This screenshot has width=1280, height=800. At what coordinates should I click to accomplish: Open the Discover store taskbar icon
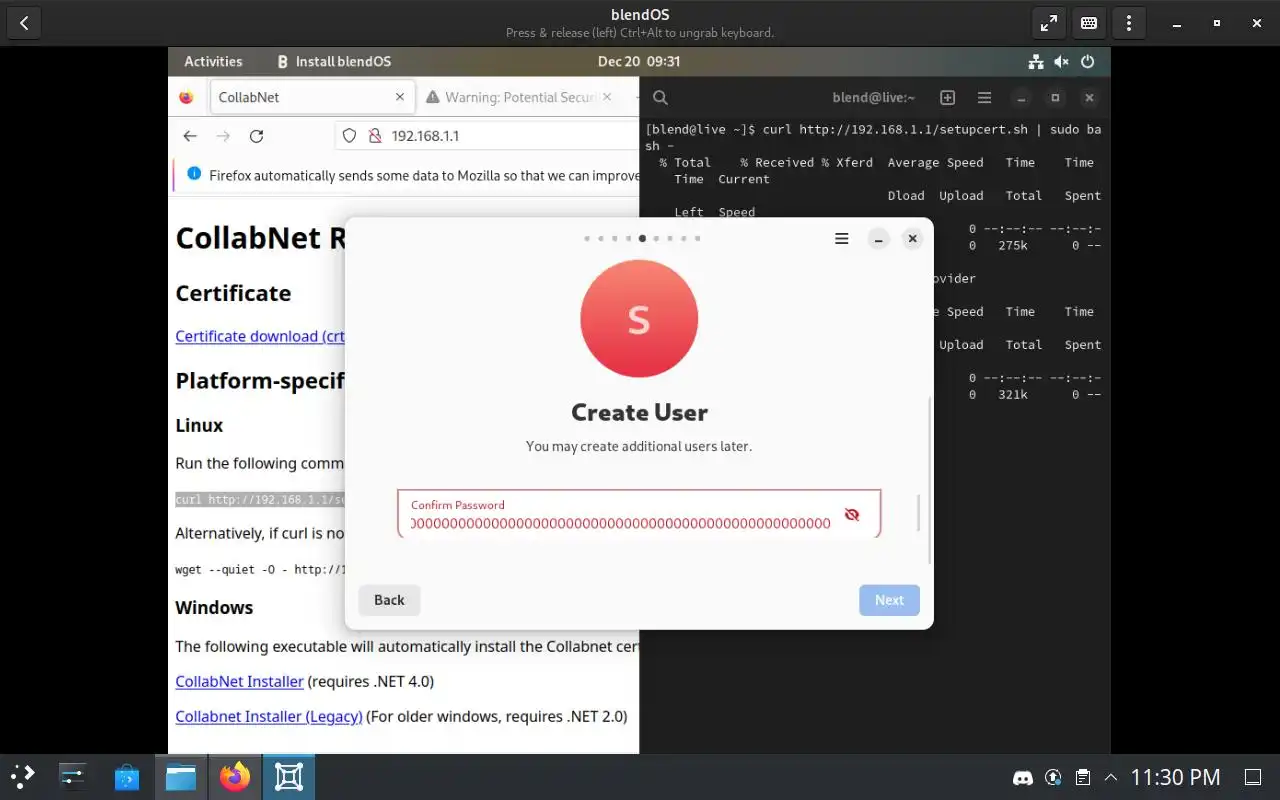click(x=127, y=777)
